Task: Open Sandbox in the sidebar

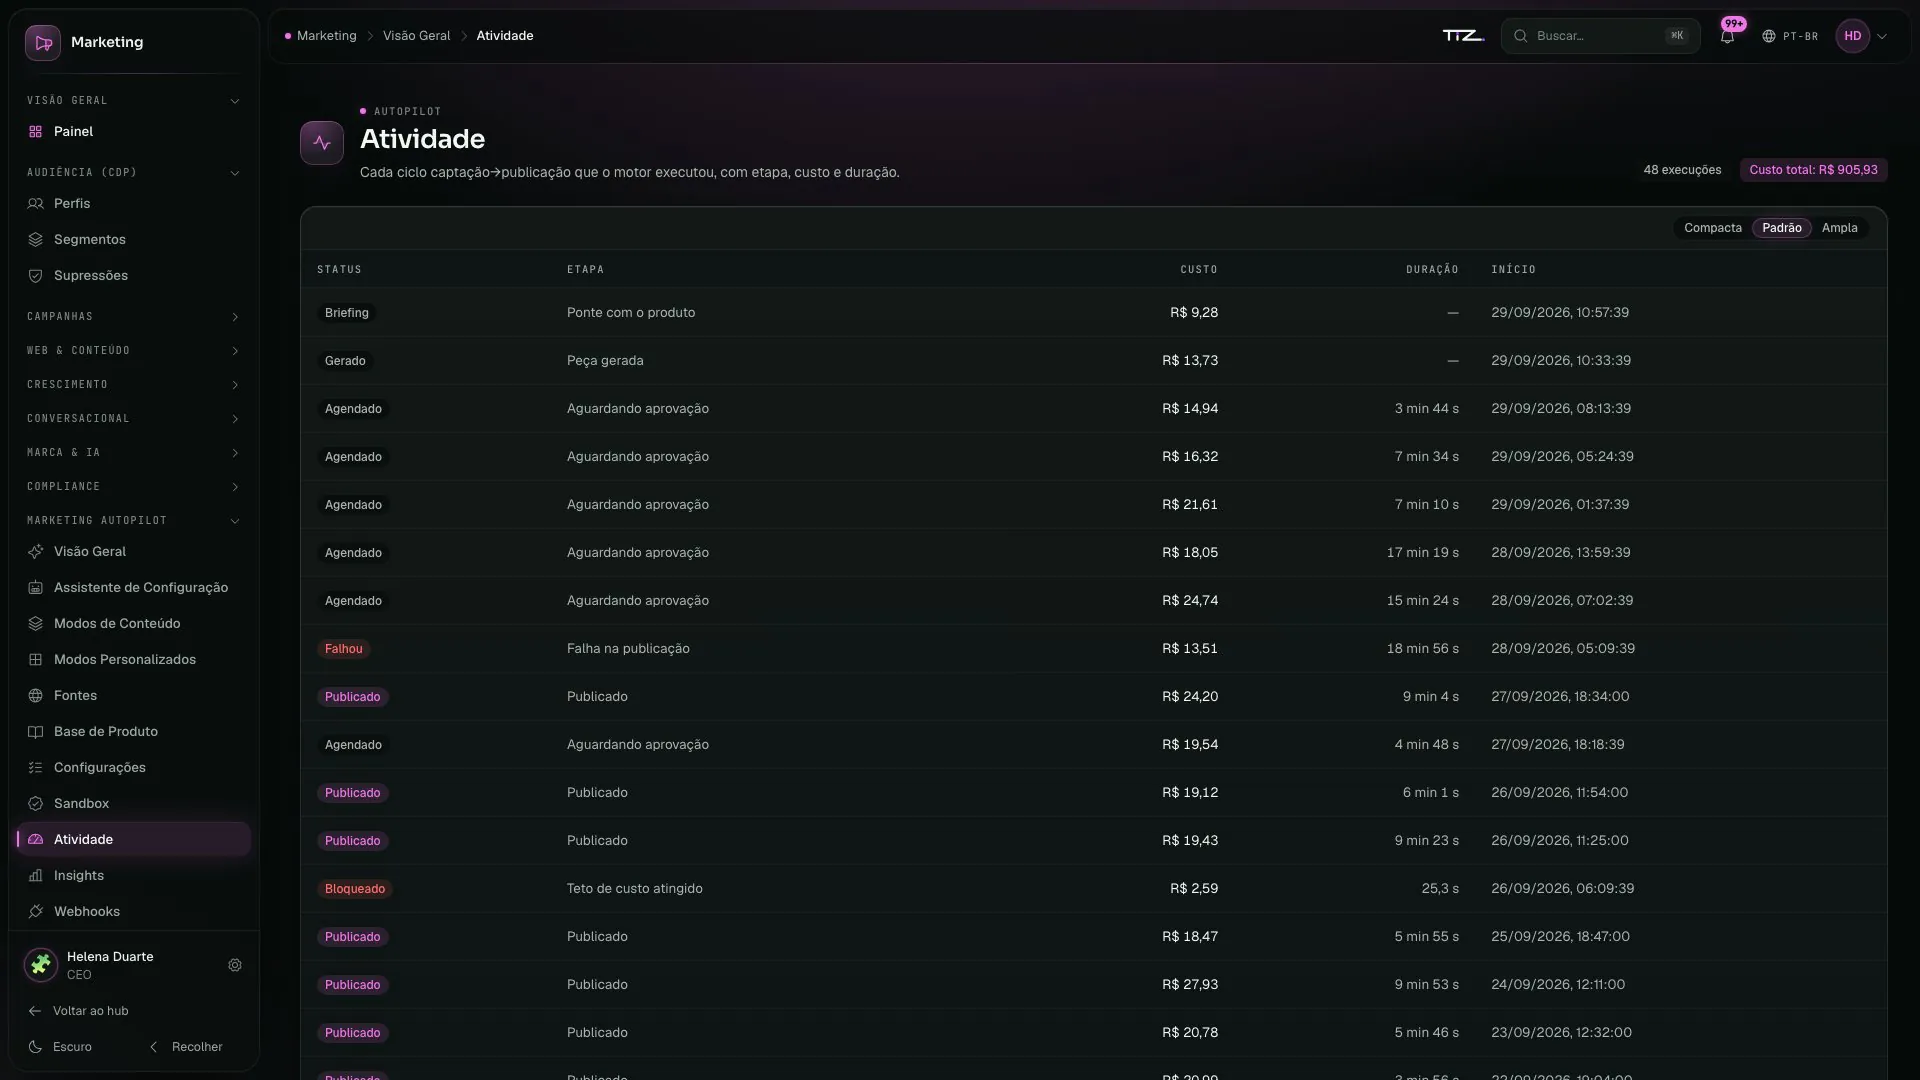Action: [x=133, y=803]
